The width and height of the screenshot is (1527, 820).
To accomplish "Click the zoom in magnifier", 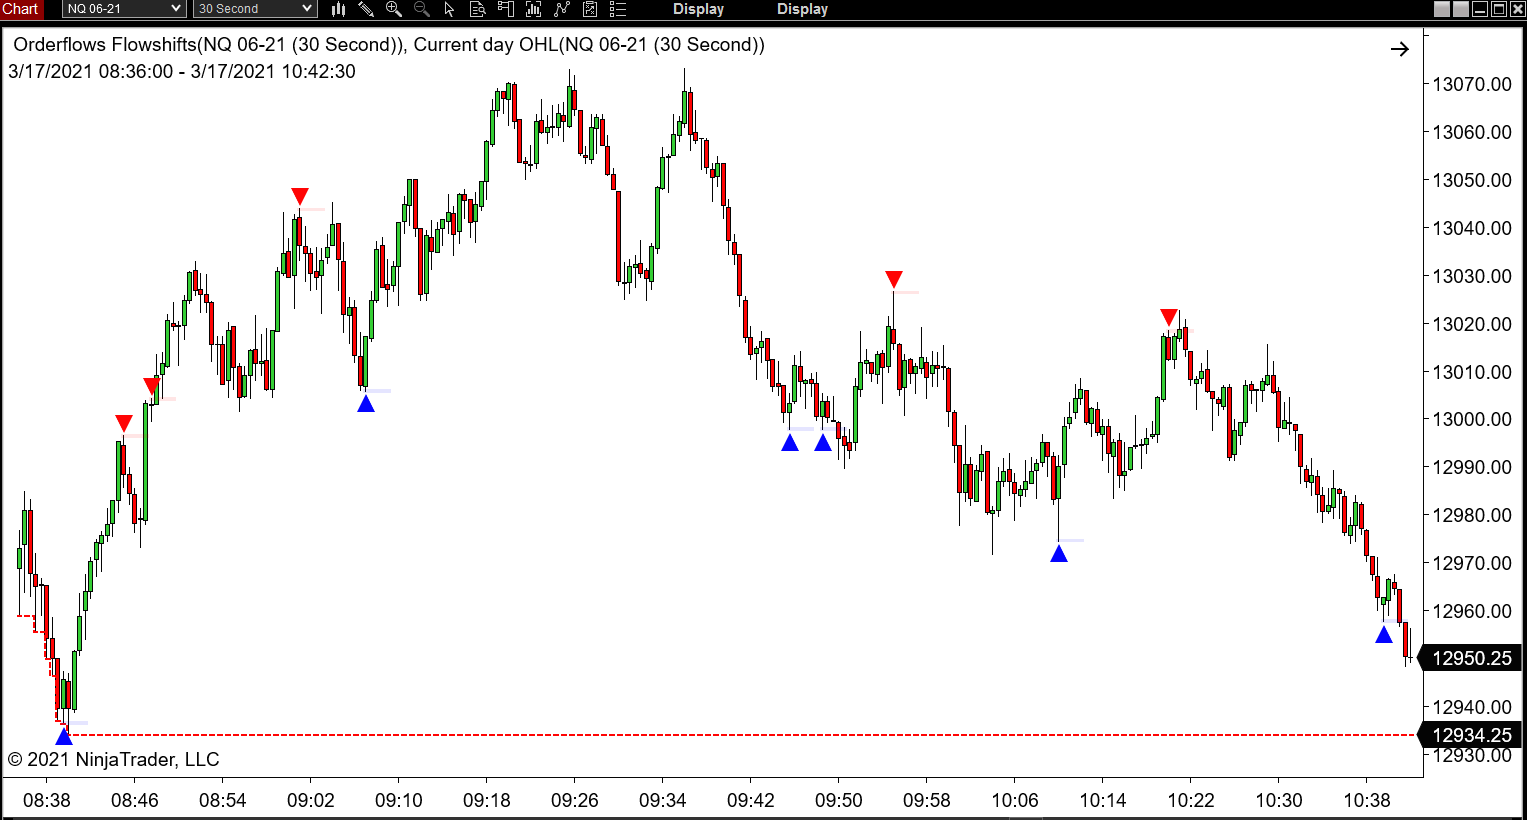I will coord(394,9).
